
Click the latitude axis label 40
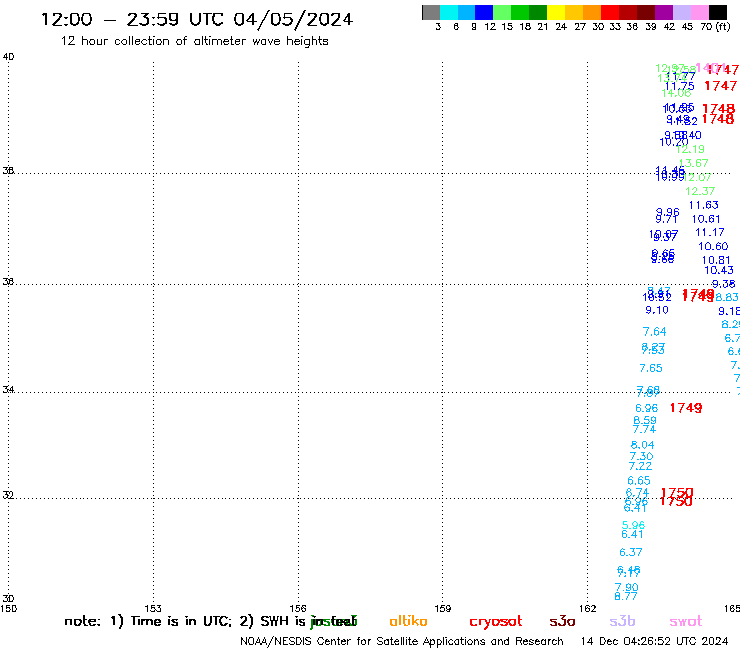[8, 57]
